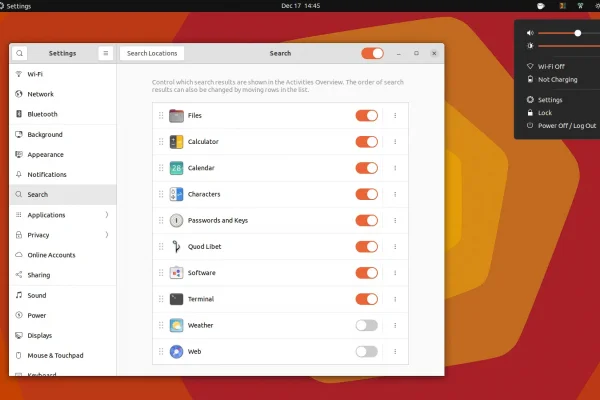
Task: Enable Weather search results
Action: [367, 325]
